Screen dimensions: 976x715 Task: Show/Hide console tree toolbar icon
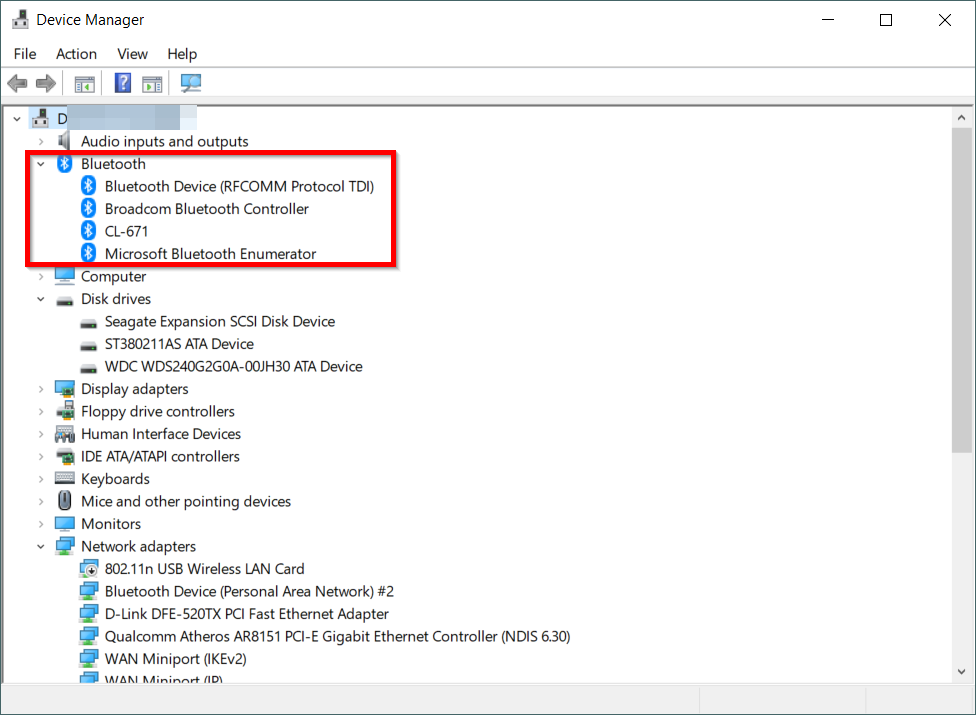tap(85, 83)
